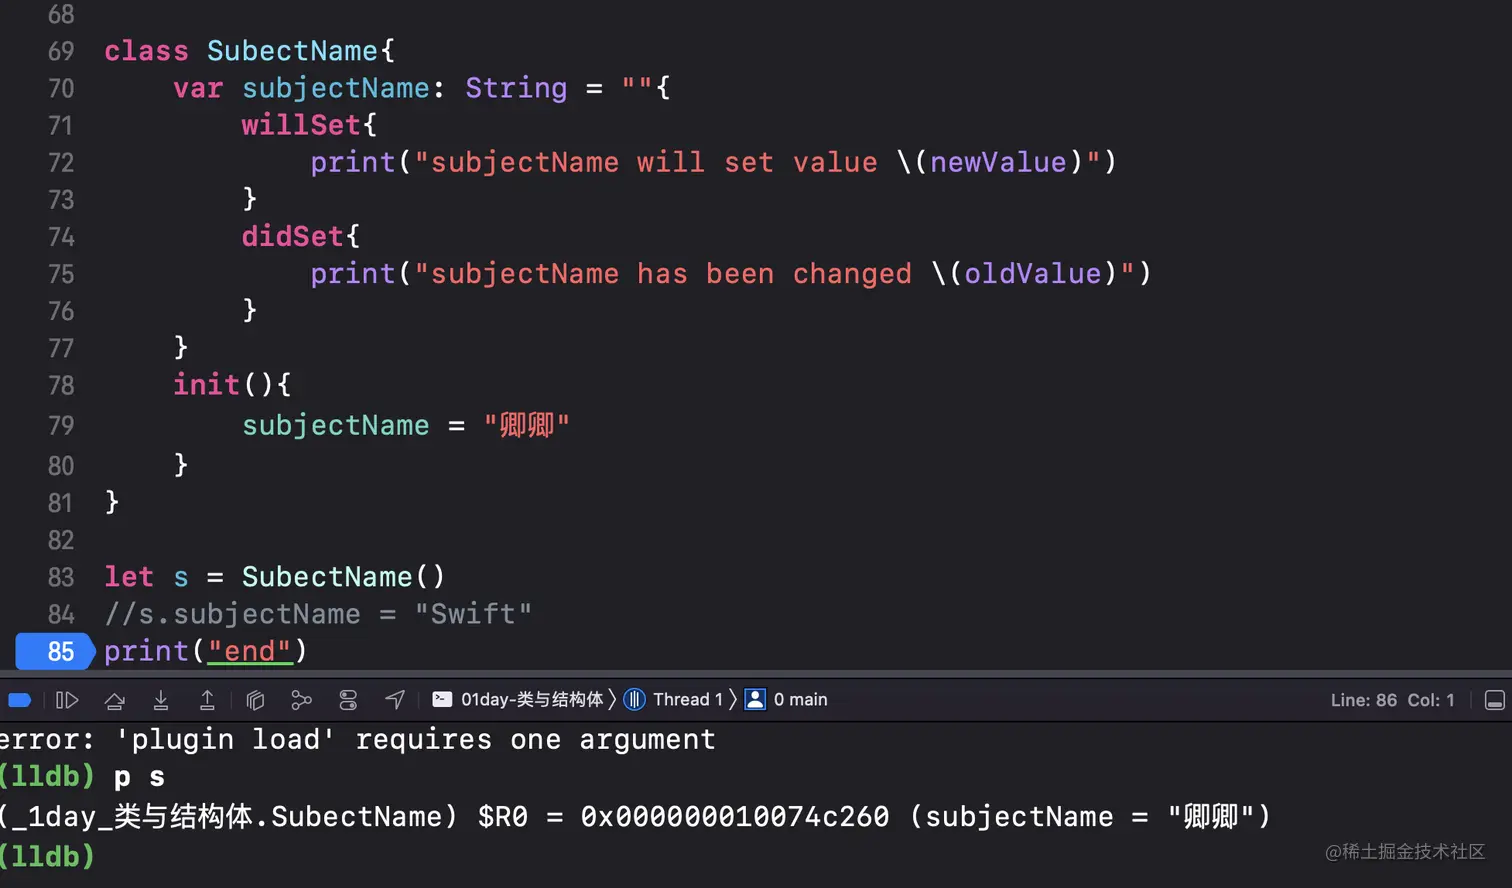
Task: Click the plugin load error message in console
Action: tap(358, 740)
